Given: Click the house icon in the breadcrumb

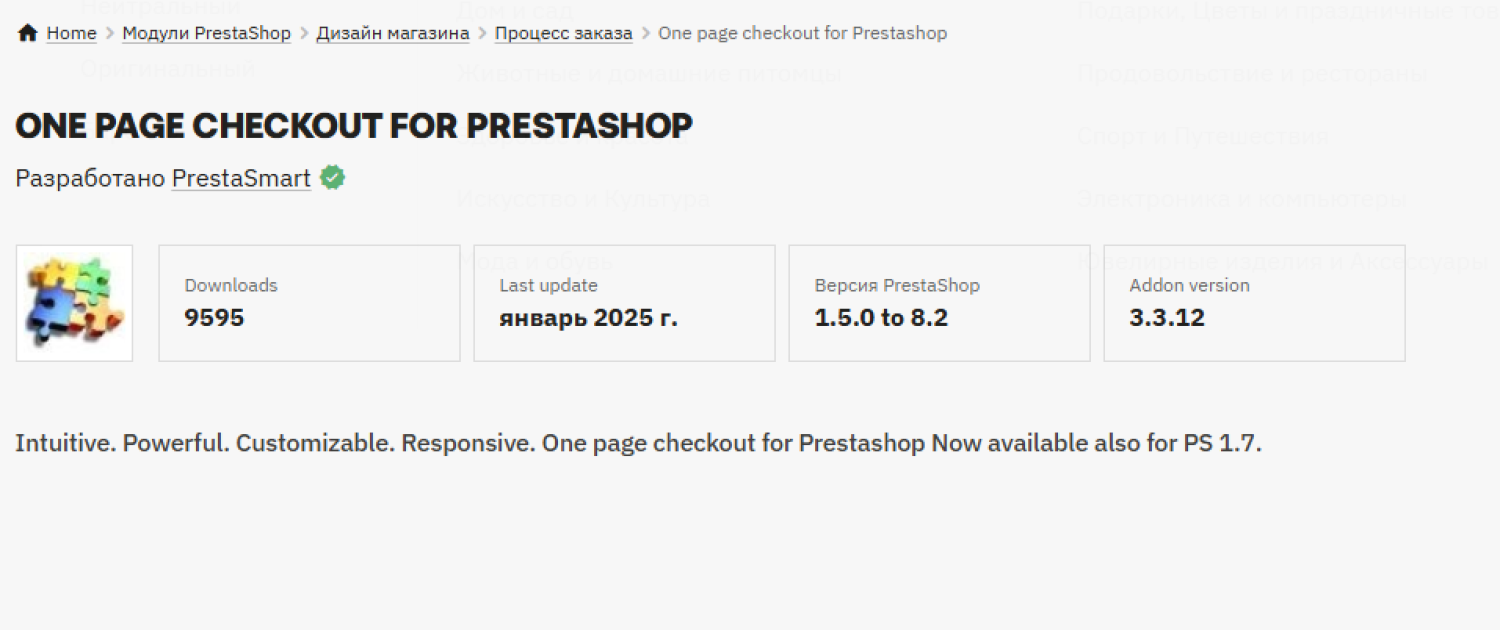Looking at the screenshot, I should (x=28, y=33).
